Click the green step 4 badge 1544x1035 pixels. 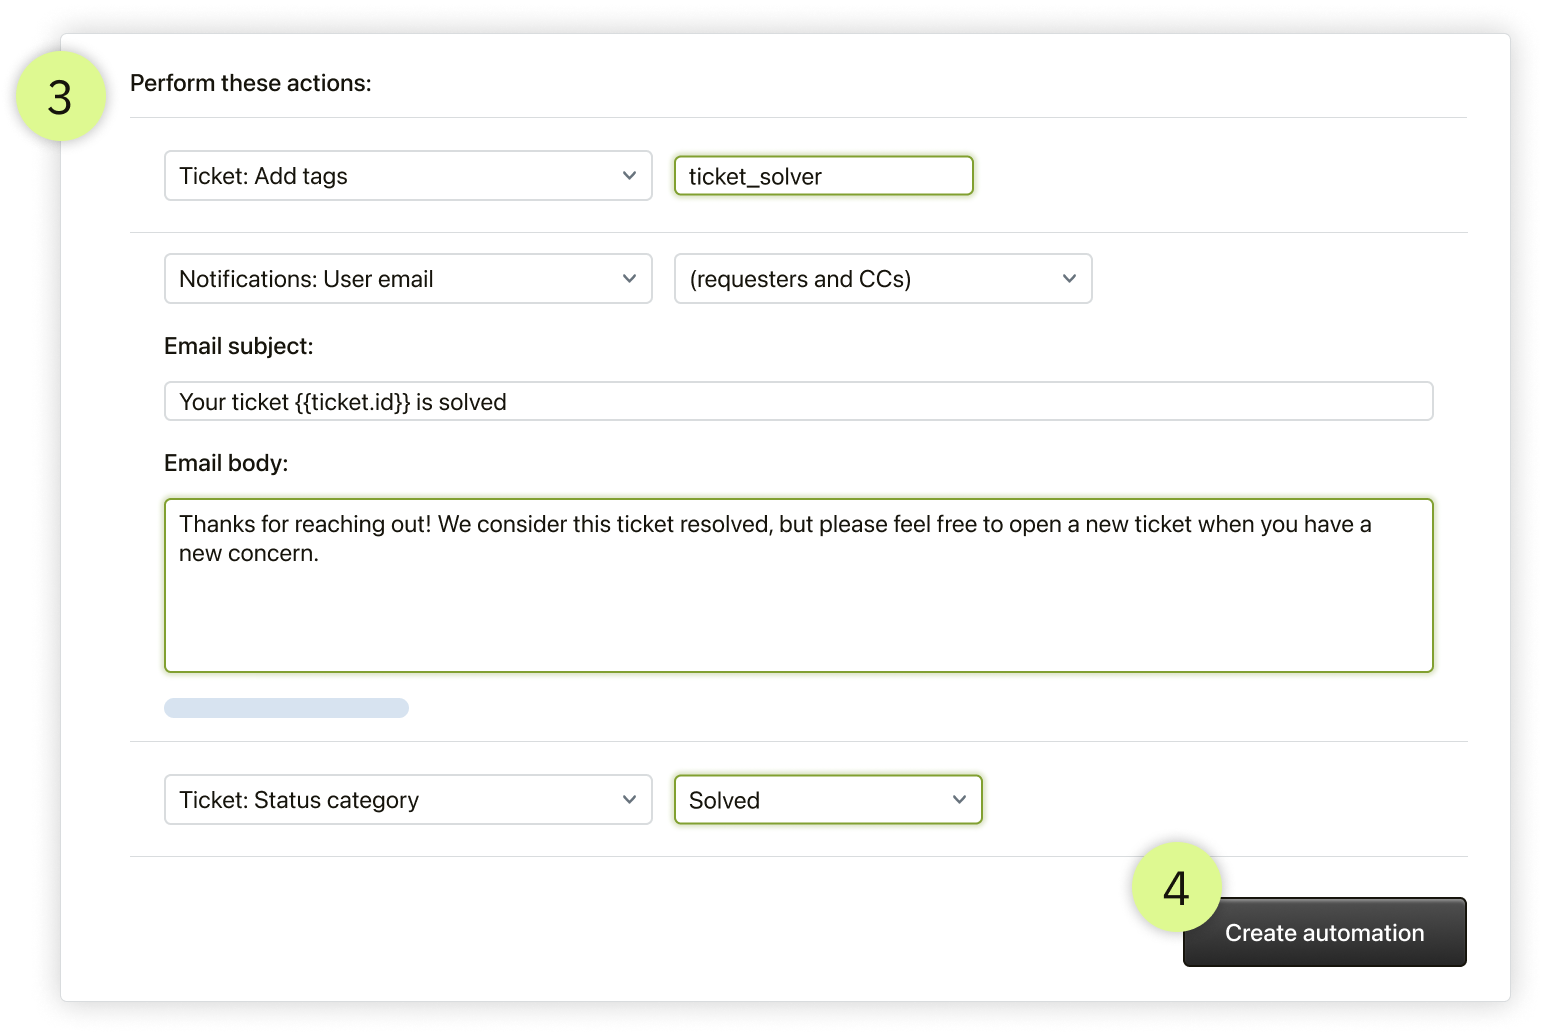[1176, 887]
